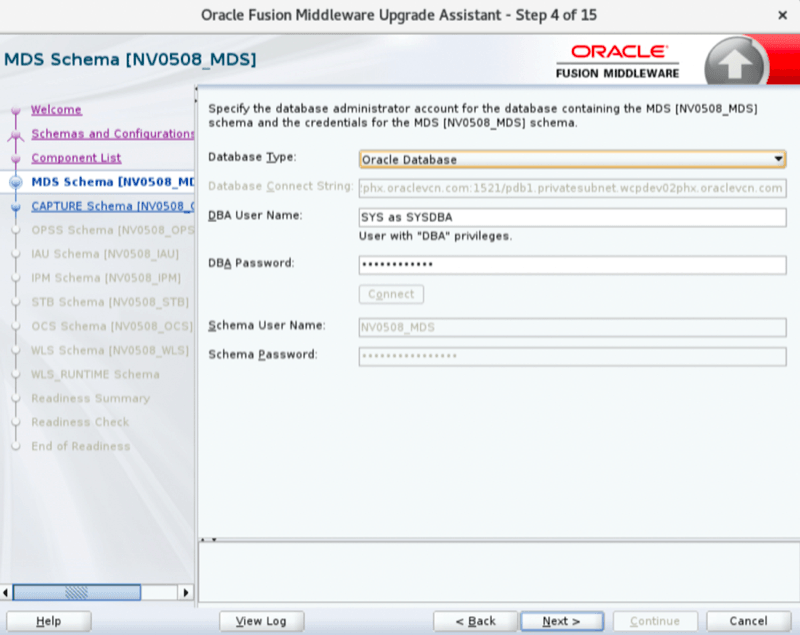The image size is (800, 635).
Task: Select the MDS Schema step
Action: coord(112,182)
